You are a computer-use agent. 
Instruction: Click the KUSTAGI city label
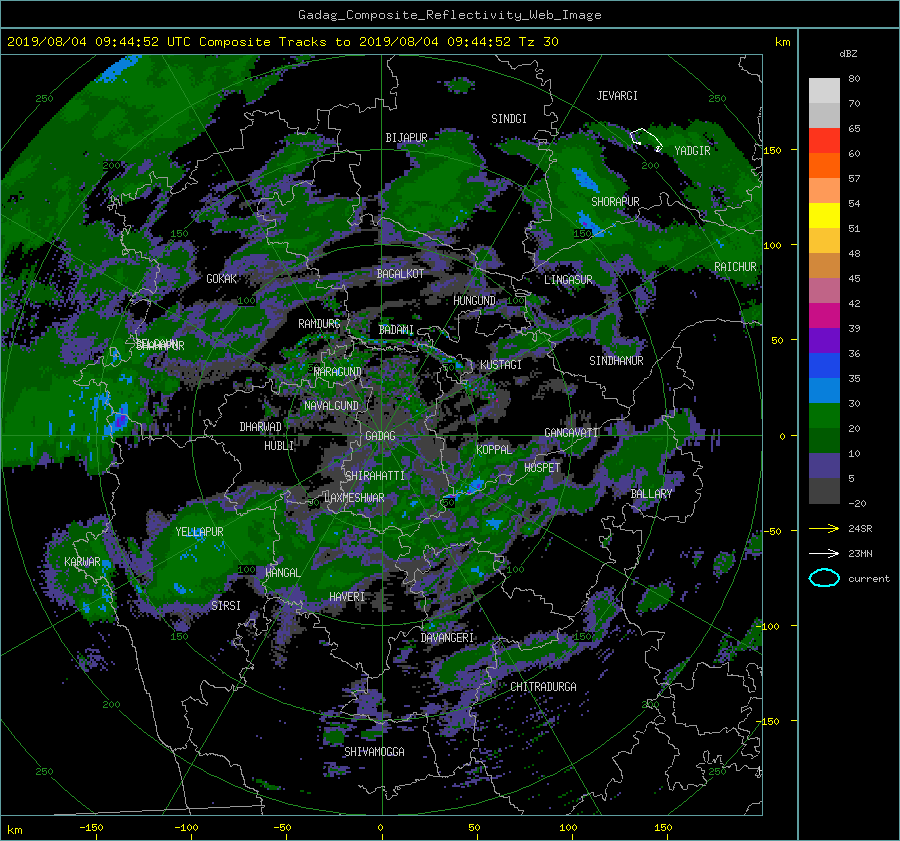click(x=501, y=365)
